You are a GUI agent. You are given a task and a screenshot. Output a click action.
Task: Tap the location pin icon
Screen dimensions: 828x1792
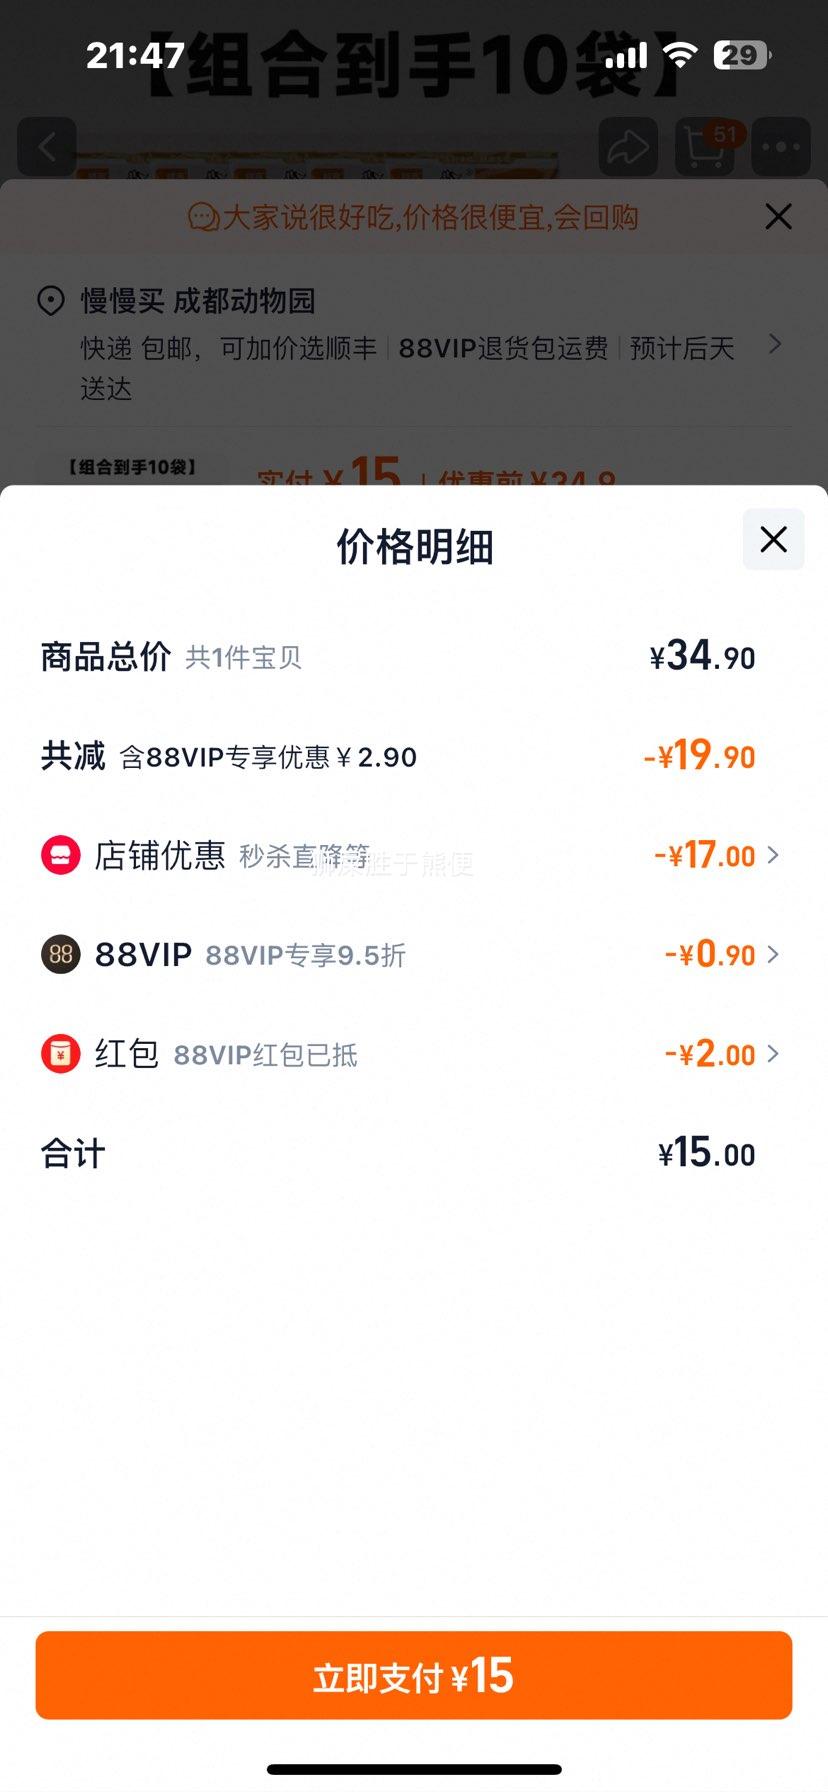tap(51, 300)
